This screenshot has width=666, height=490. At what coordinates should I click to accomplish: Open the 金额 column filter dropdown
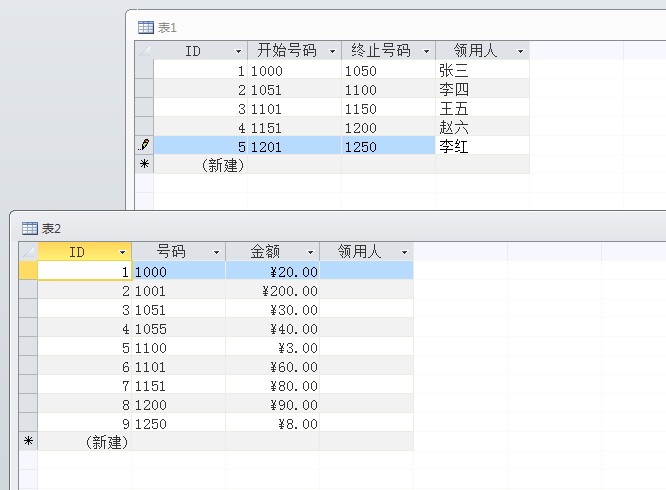310,252
